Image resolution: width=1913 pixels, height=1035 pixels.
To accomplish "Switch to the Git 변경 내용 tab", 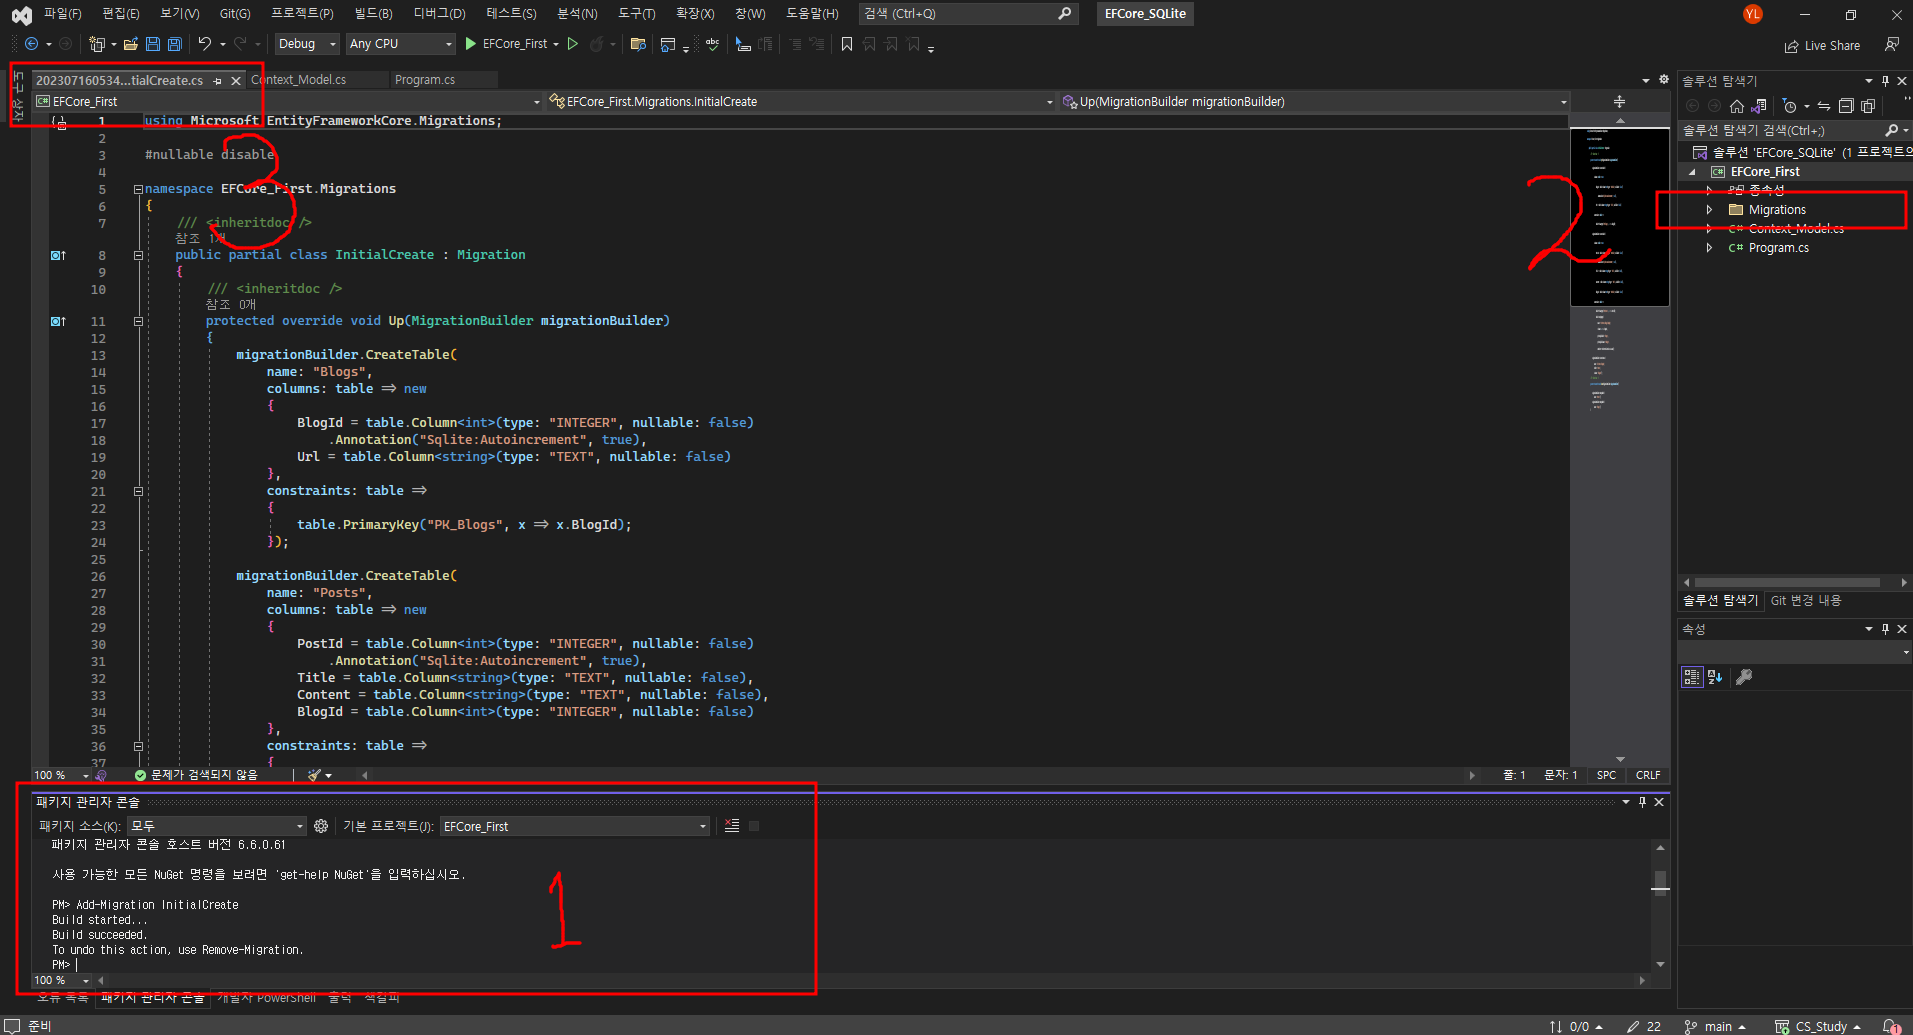I will coord(1806,600).
